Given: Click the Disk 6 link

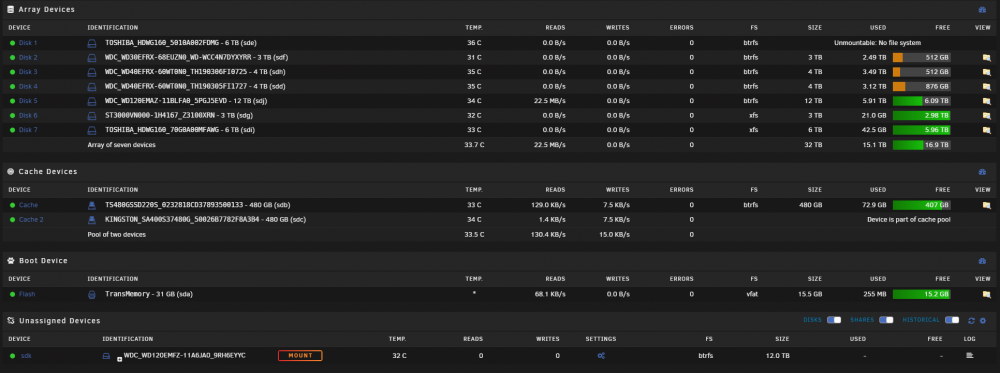Looking at the screenshot, I should 27,115.
